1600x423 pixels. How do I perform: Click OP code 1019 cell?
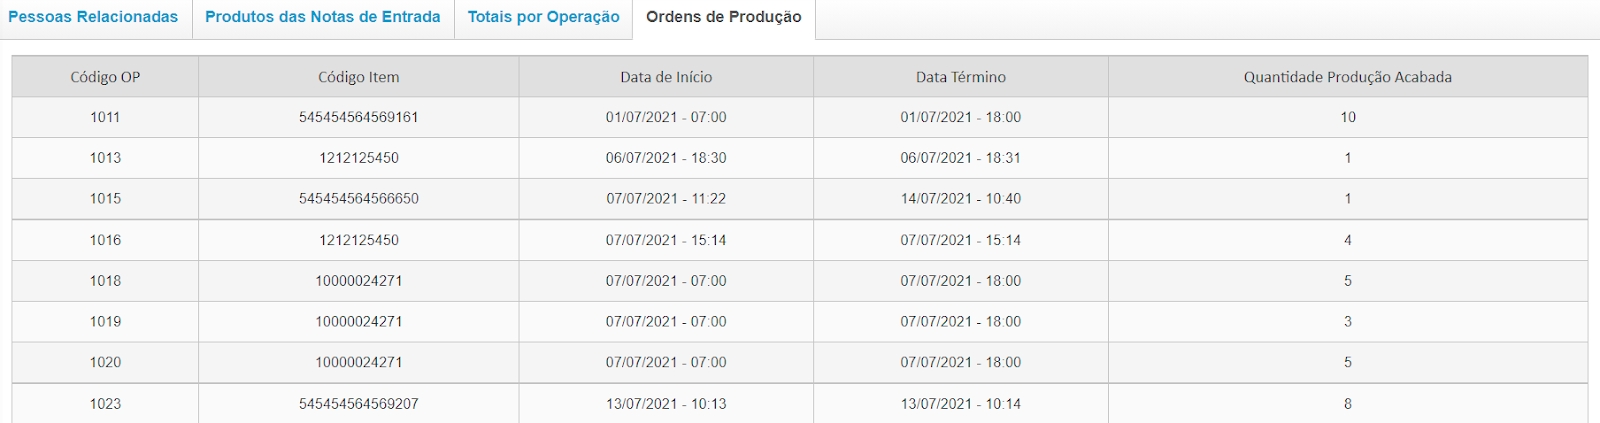pos(105,322)
